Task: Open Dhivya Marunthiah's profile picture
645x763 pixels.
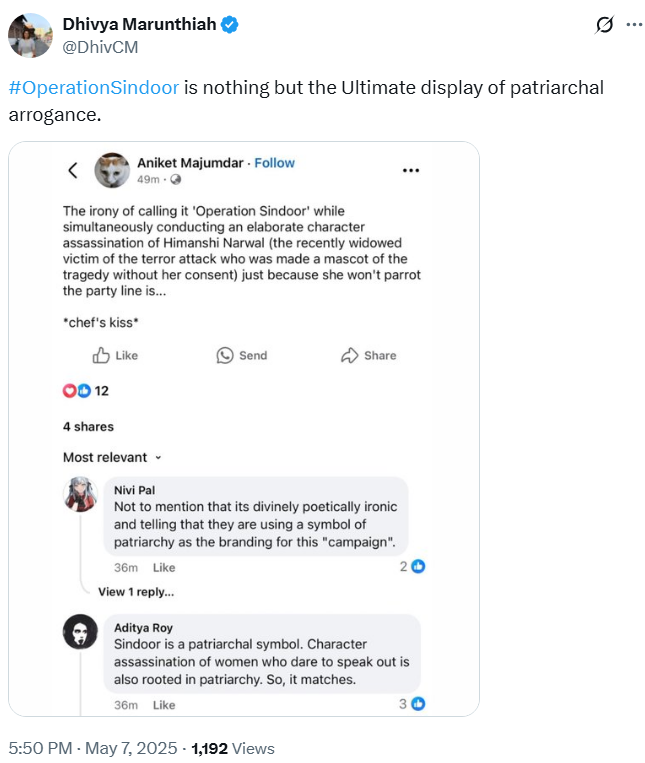Action: point(30,35)
